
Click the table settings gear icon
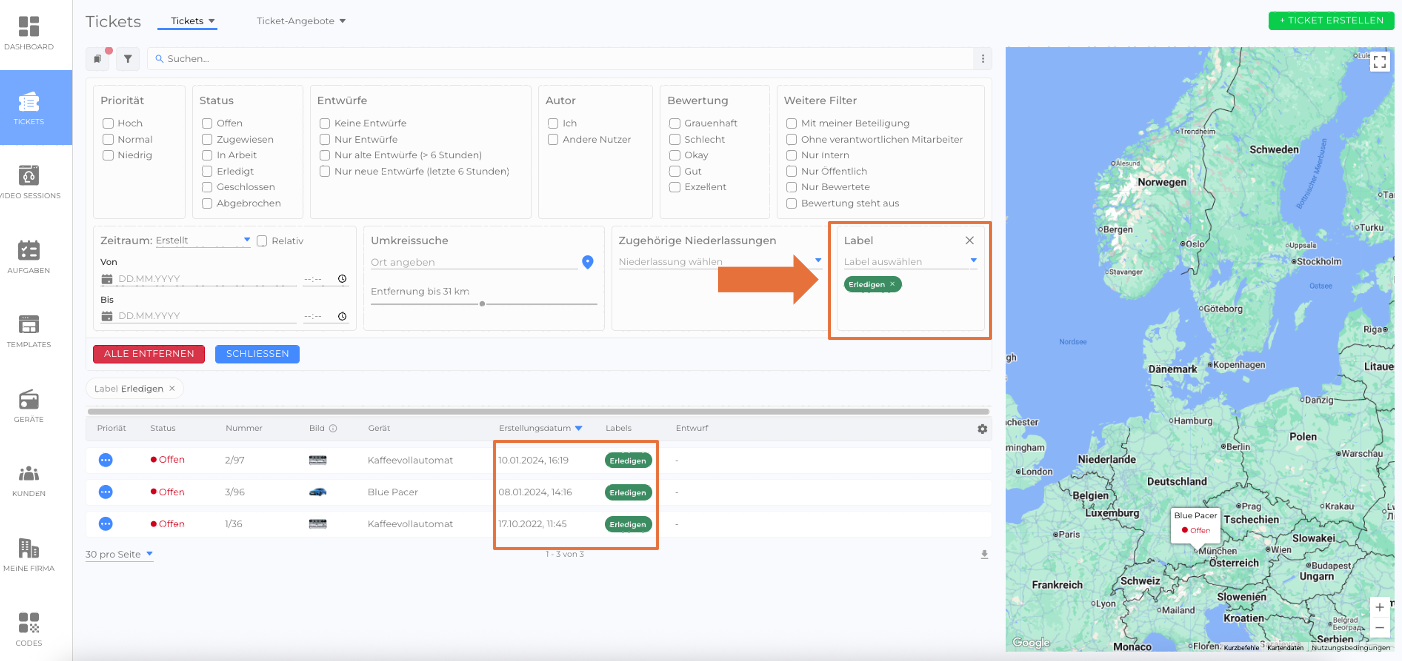point(982,429)
